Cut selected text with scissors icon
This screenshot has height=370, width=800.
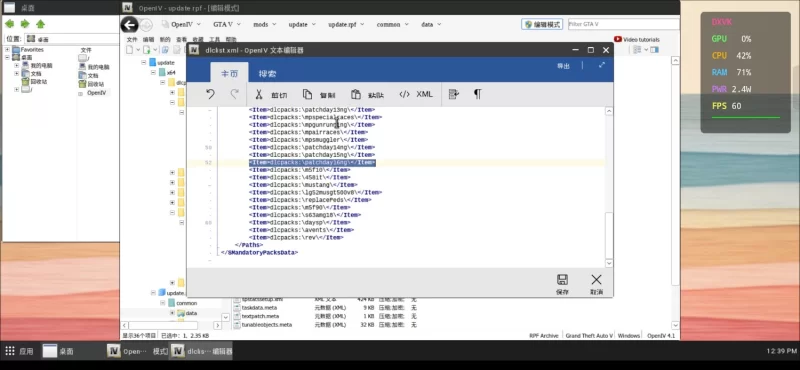271,94
